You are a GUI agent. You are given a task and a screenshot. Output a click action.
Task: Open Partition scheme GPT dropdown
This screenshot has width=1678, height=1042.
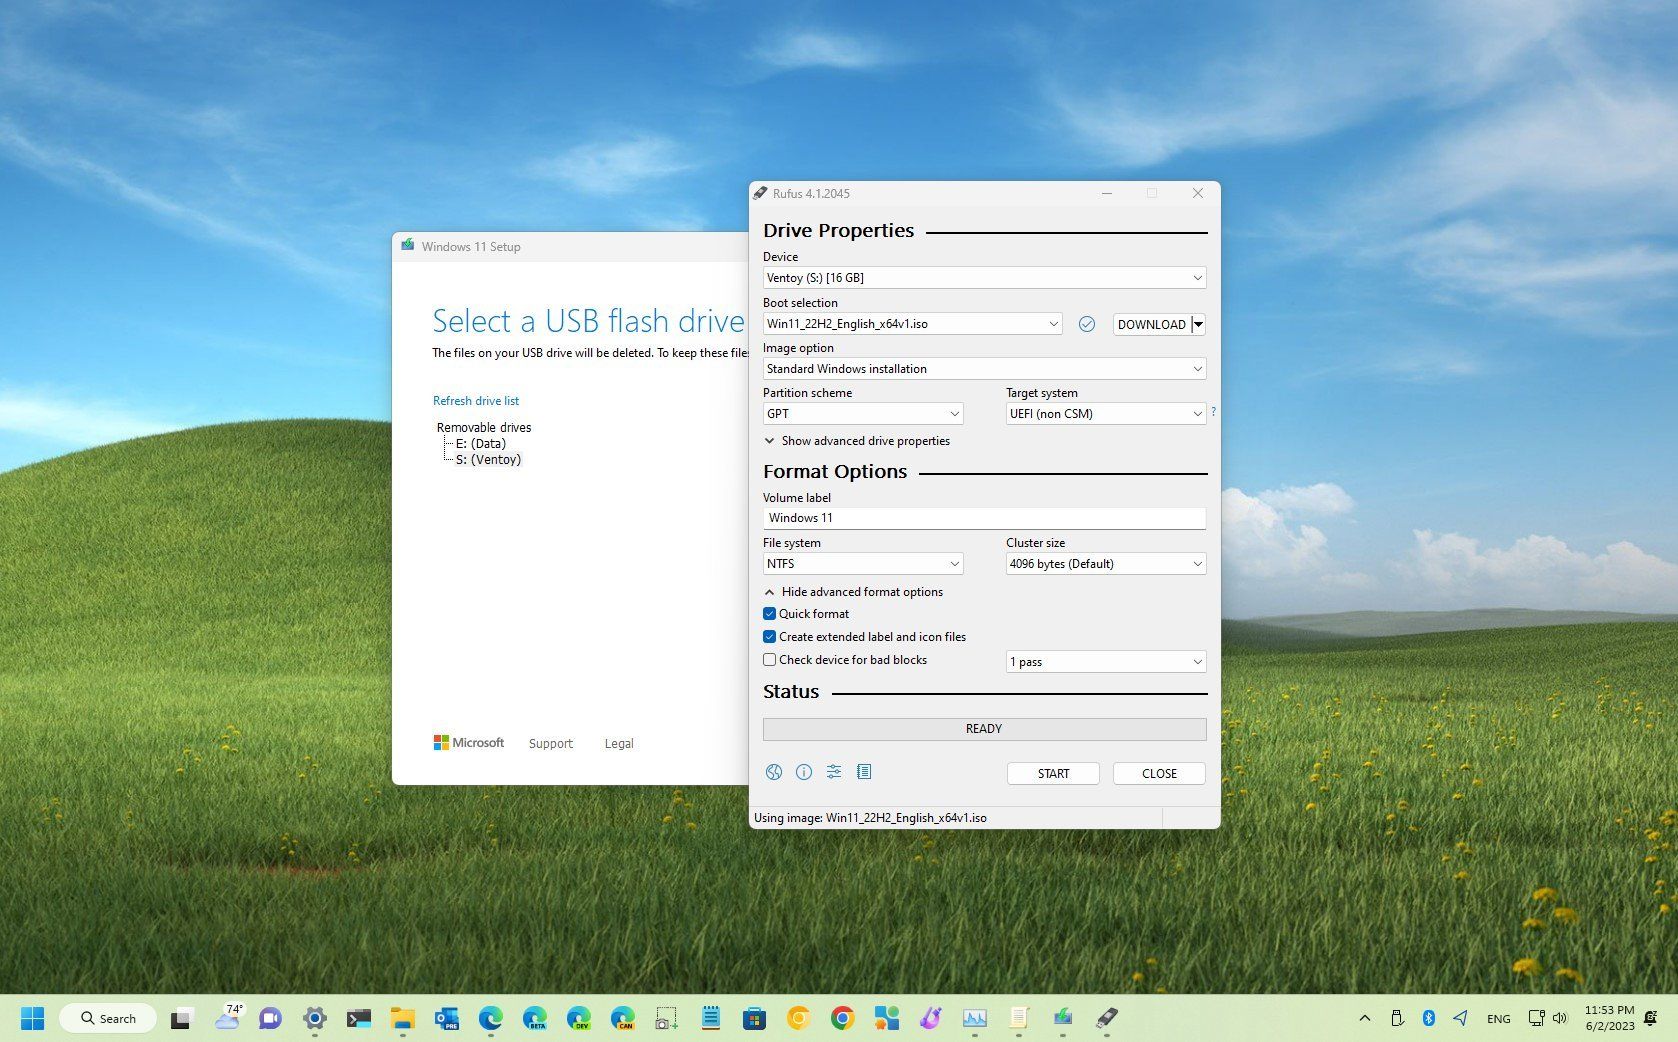(x=863, y=414)
